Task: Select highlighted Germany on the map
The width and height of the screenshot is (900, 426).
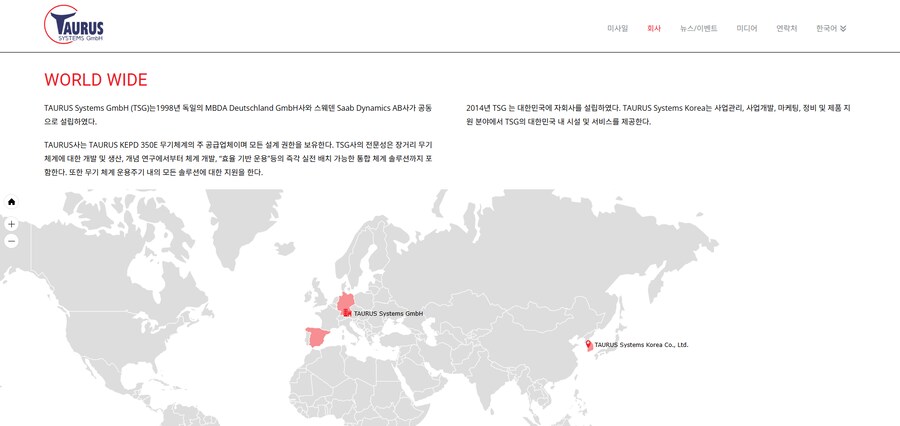Action: tap(346, 302)
